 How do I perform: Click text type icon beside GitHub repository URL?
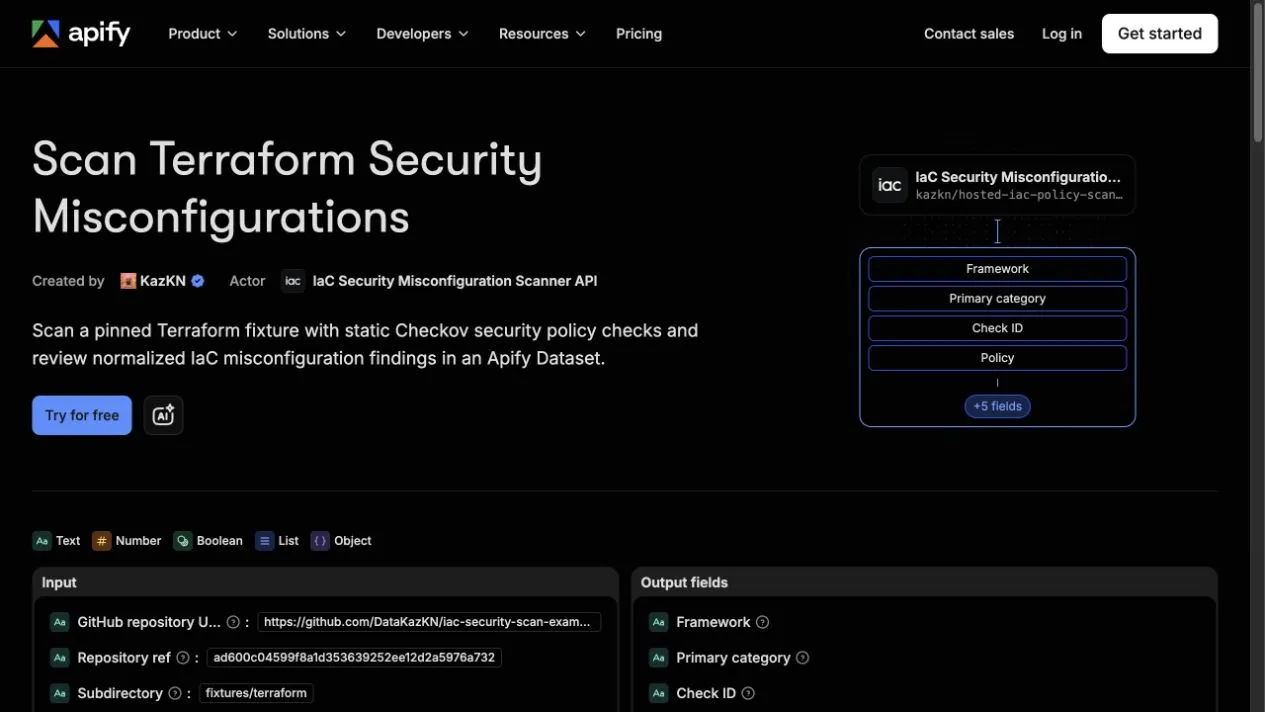point(59,622)
